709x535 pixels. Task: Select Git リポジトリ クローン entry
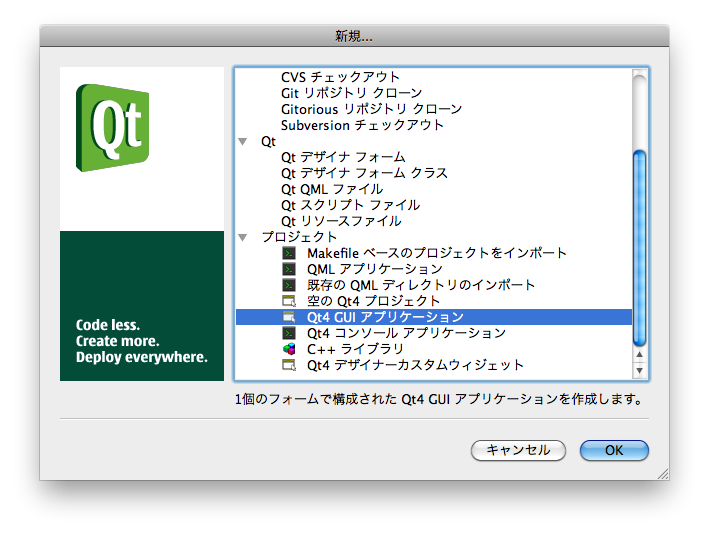351,93
